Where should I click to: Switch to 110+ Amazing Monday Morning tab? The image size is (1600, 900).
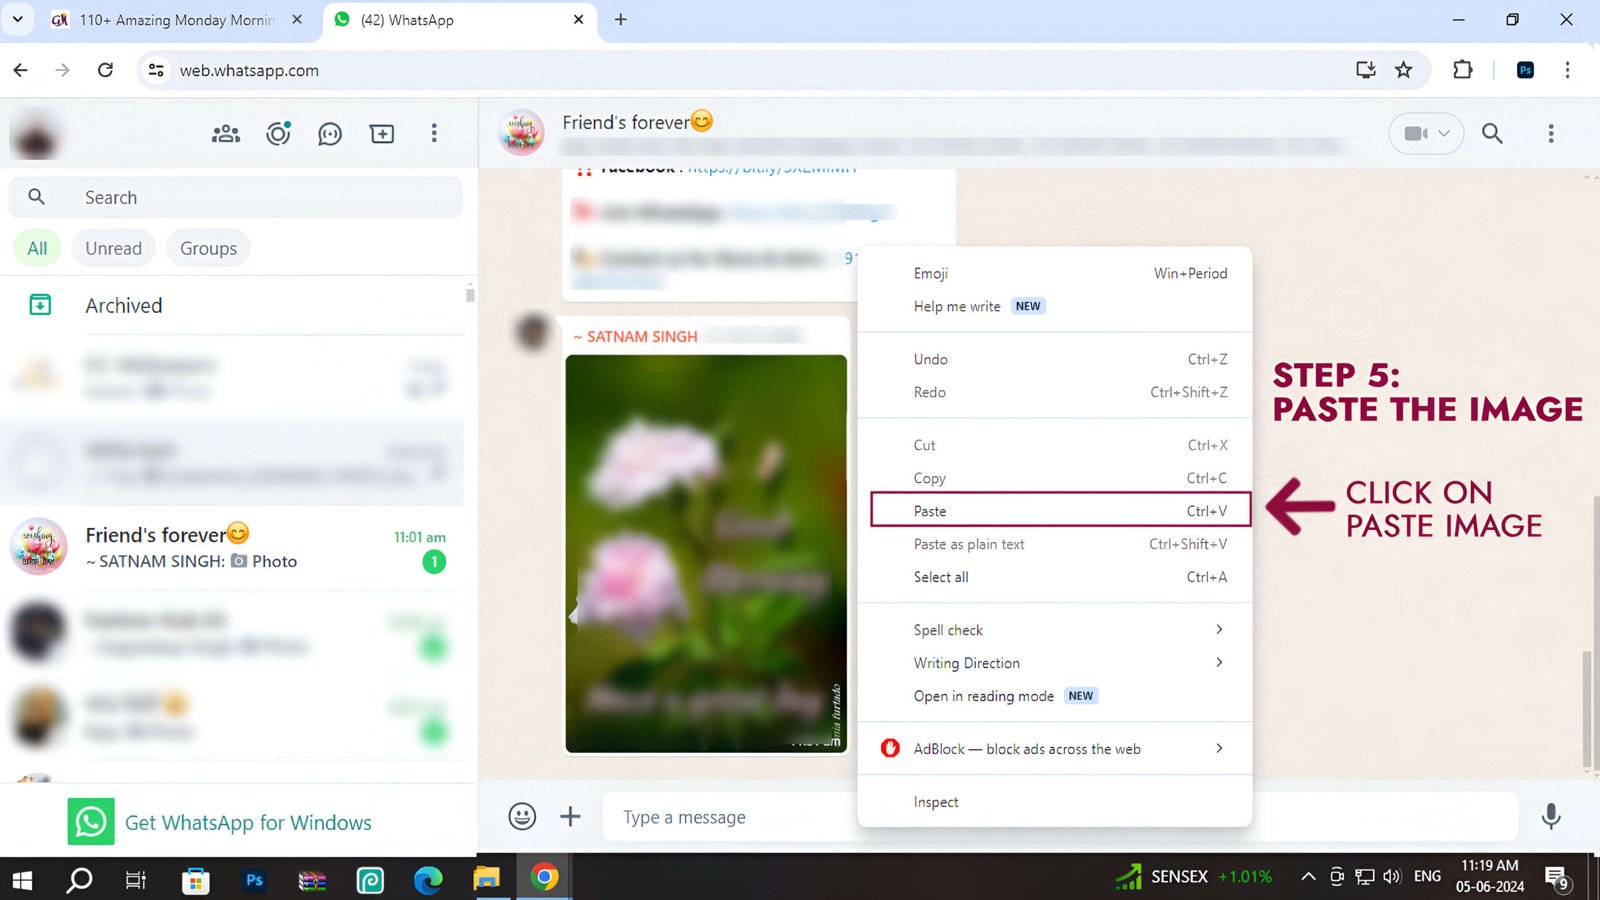(x=178, y=20)
